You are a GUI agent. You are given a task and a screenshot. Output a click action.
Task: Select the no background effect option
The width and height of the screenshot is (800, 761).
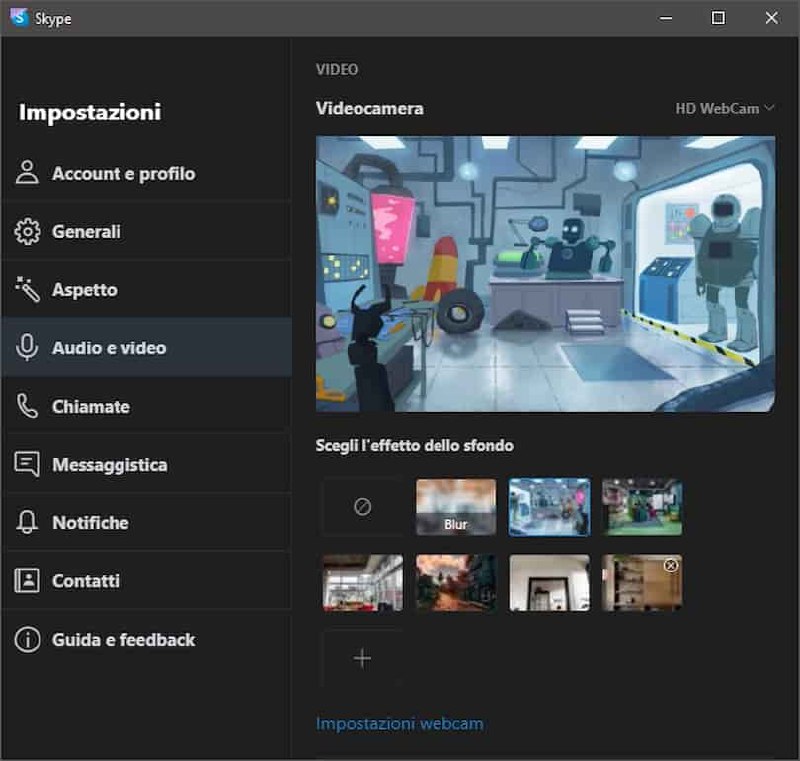(x=363, y=507)
